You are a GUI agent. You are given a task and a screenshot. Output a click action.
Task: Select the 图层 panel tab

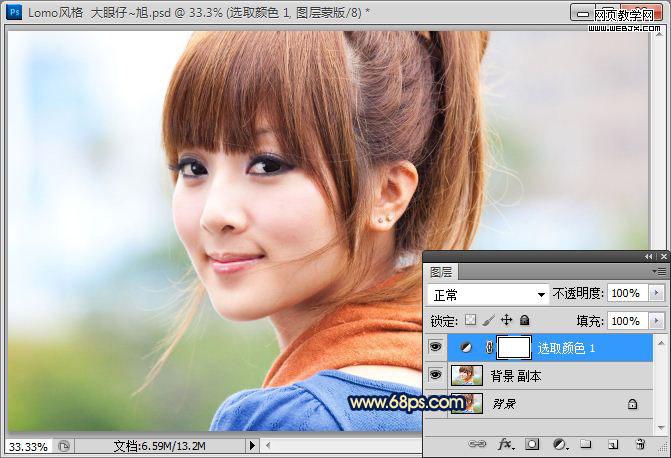441,272
